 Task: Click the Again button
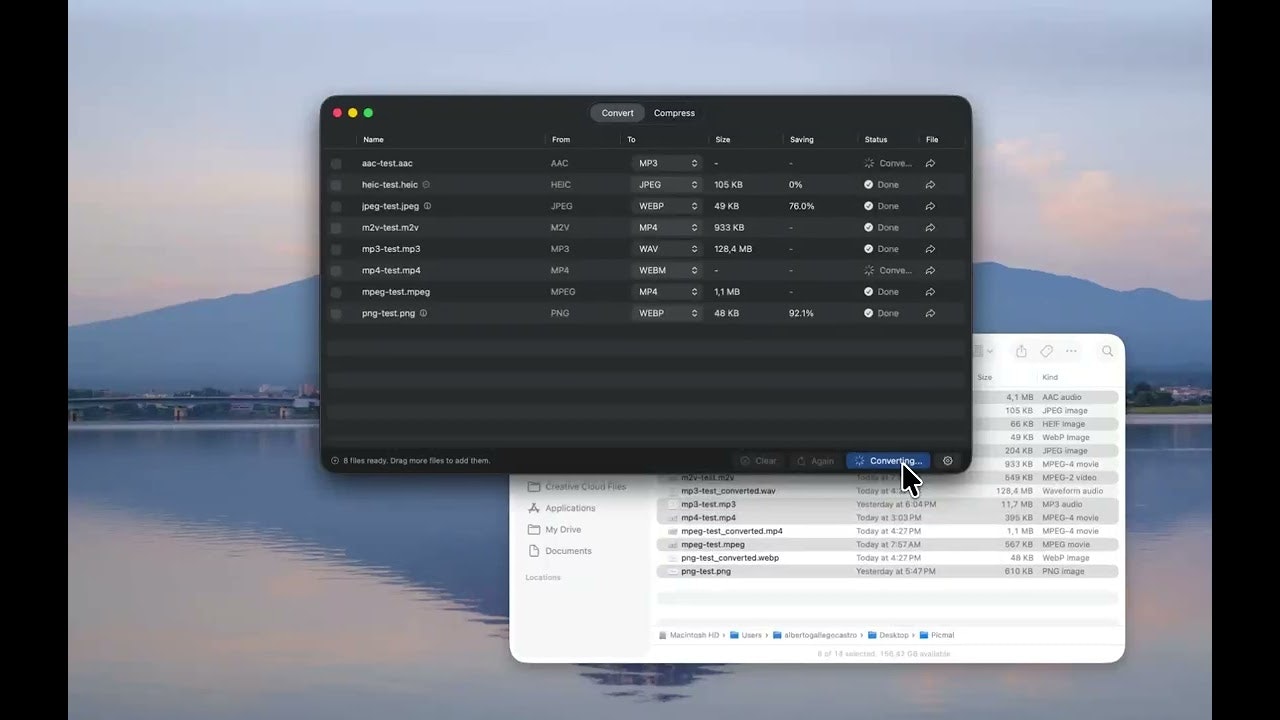(x=815, y=461)
